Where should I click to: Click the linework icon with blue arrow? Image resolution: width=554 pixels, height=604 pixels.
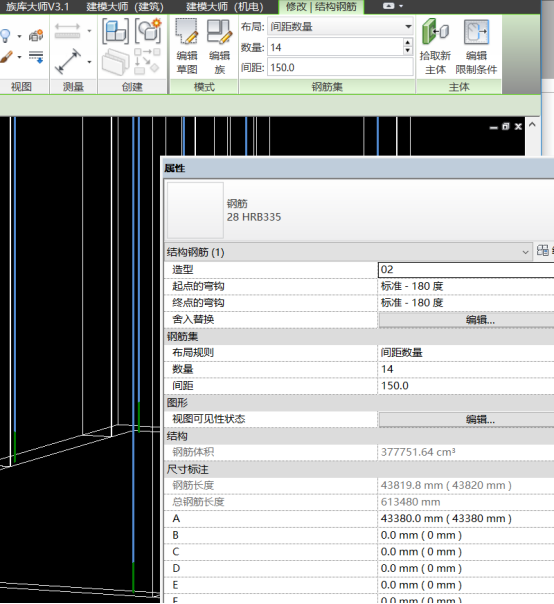36,57
